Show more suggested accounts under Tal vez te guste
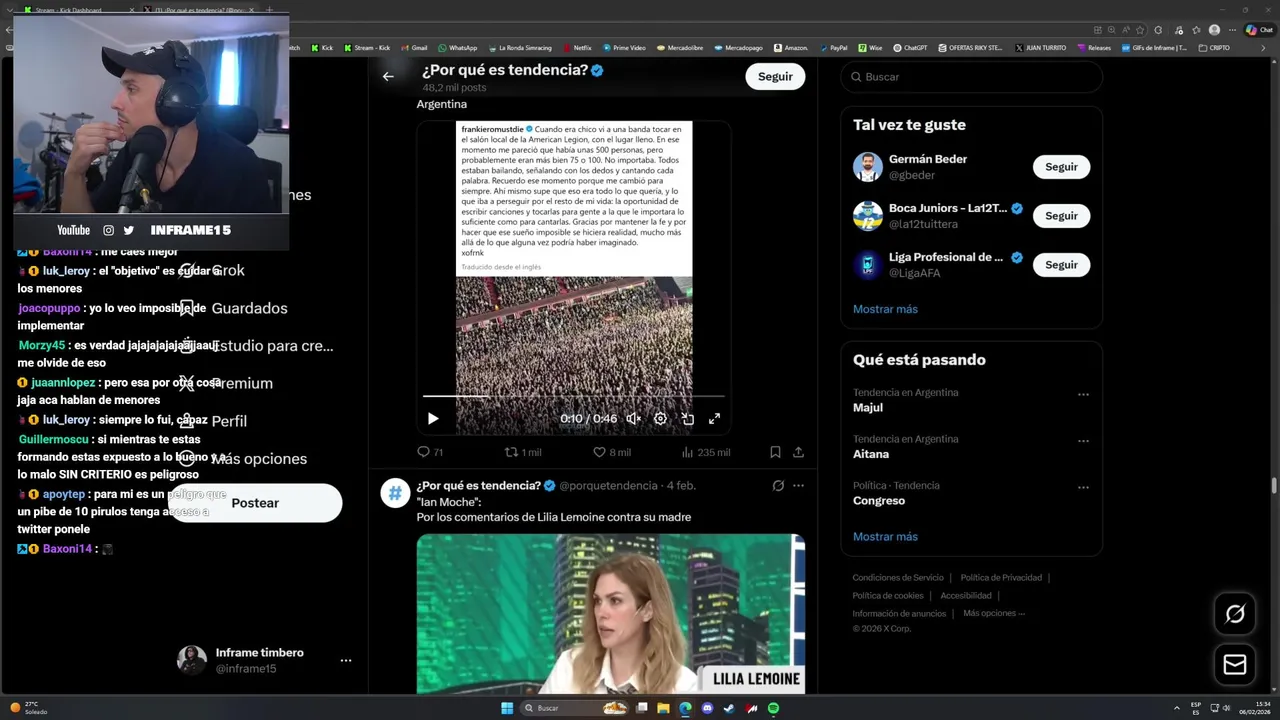 tap(885, 309)
